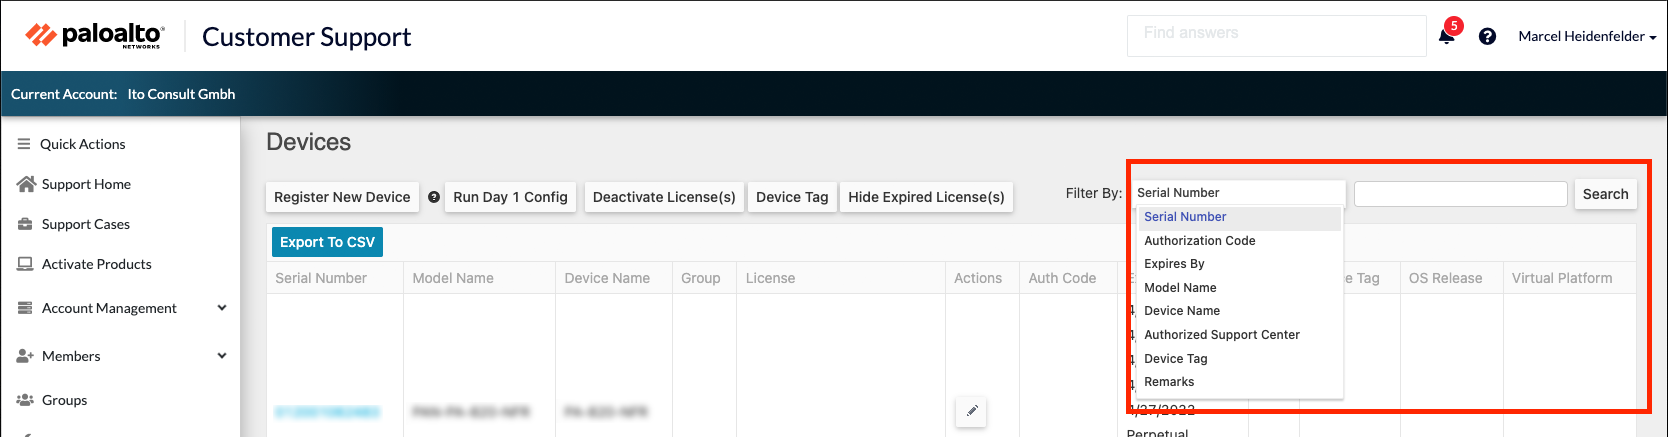Select Device Tag from filter list
The width and height of the screenshot is (1668, 437).
[x=1175, y=359]
